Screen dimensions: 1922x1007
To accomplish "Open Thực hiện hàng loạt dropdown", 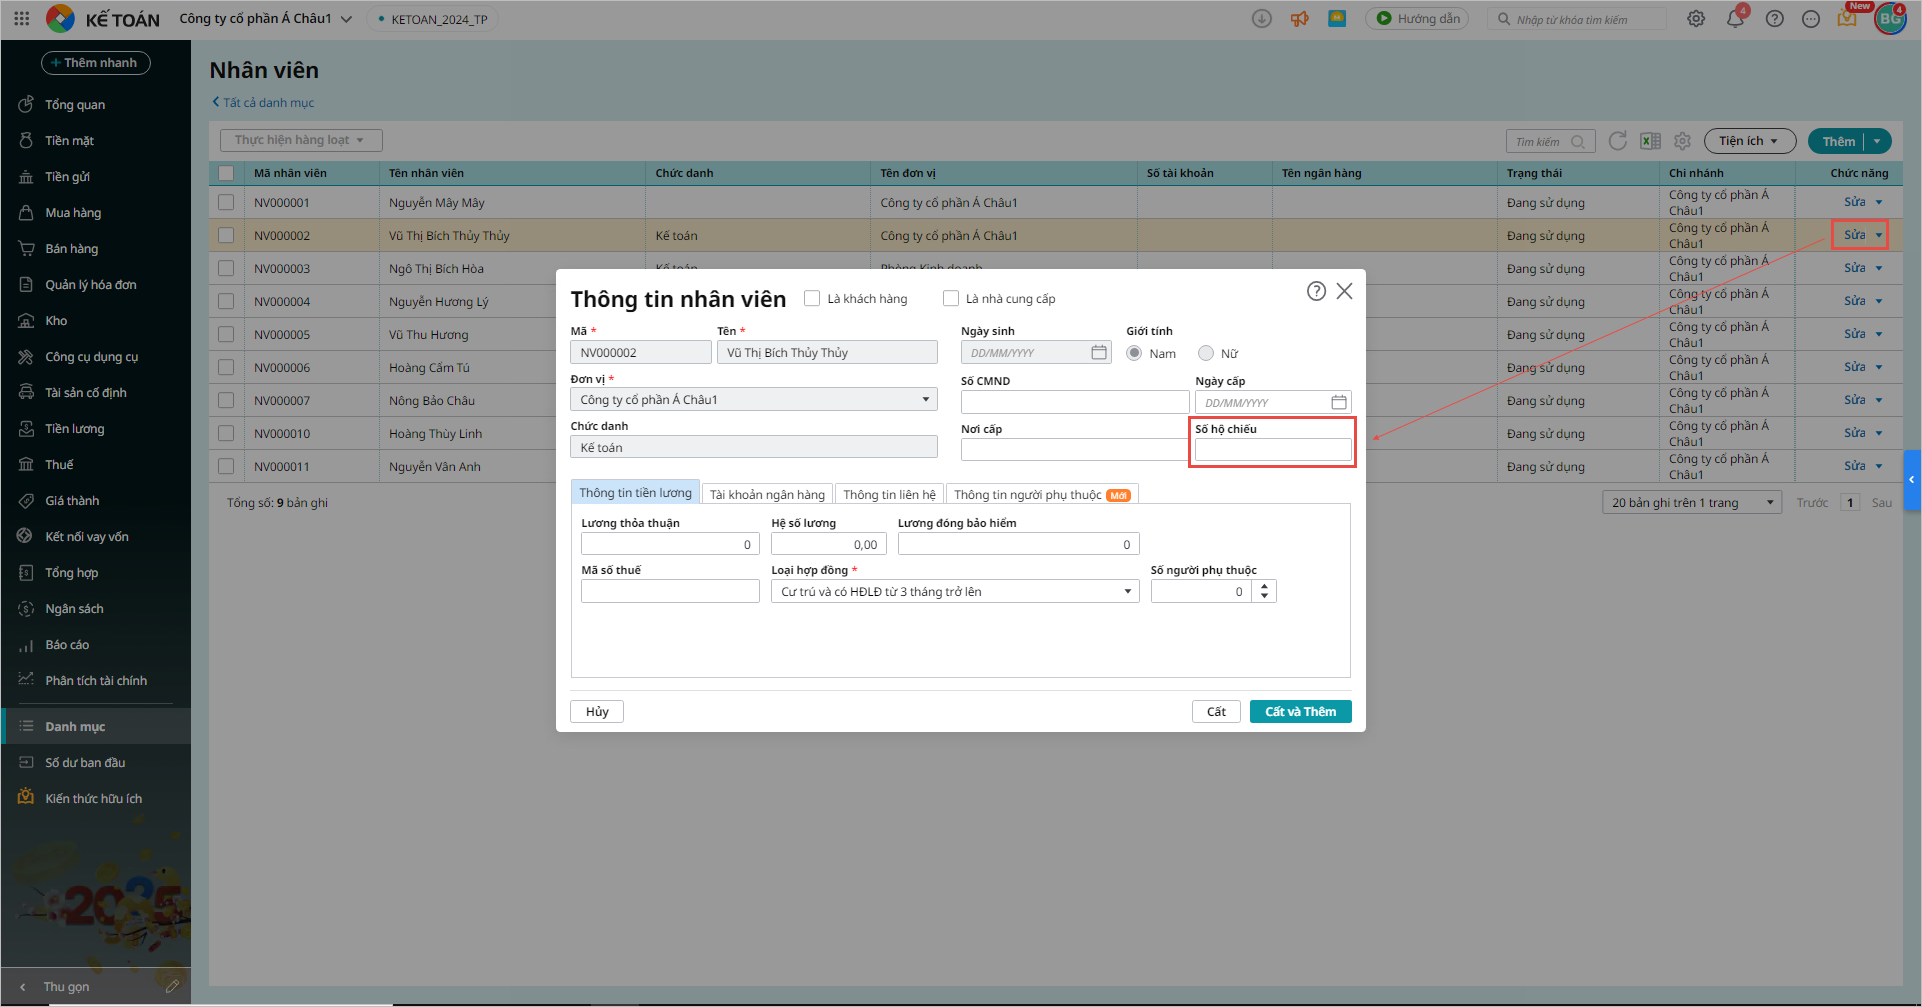I will pos(301,140).
